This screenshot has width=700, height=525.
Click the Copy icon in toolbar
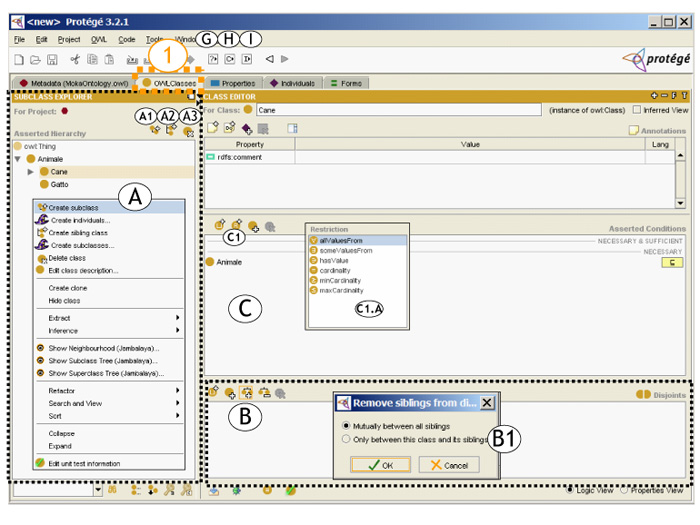(x=92, y=59)
